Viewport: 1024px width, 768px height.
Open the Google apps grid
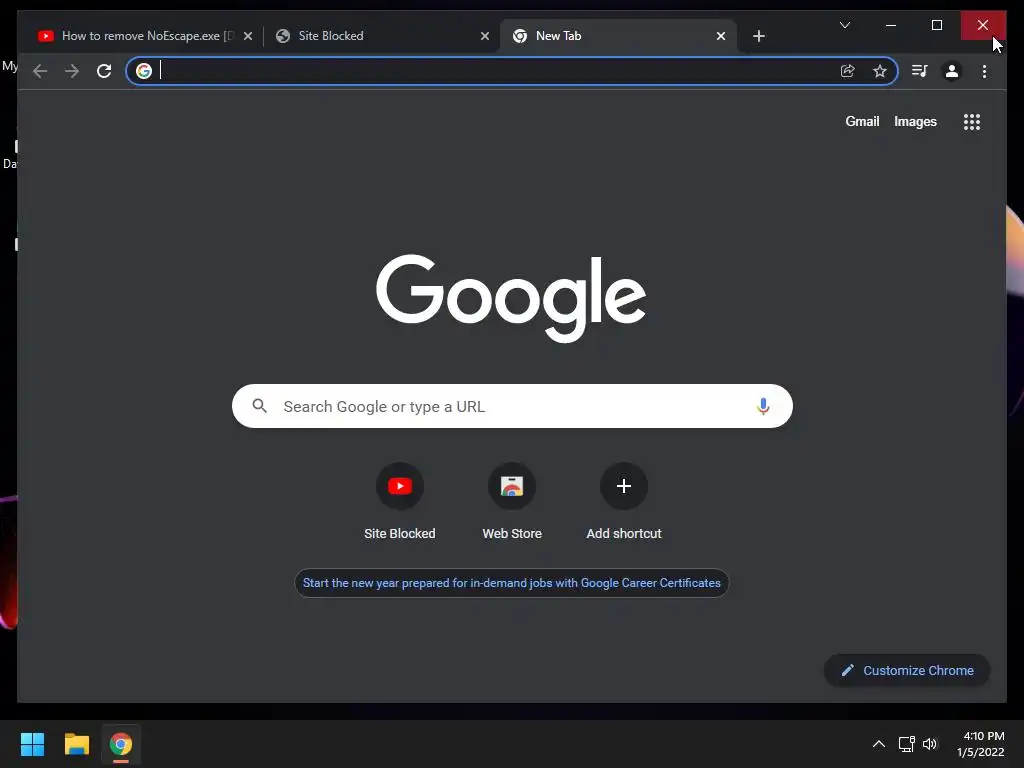pyautogui.click(x=972, y=121)
